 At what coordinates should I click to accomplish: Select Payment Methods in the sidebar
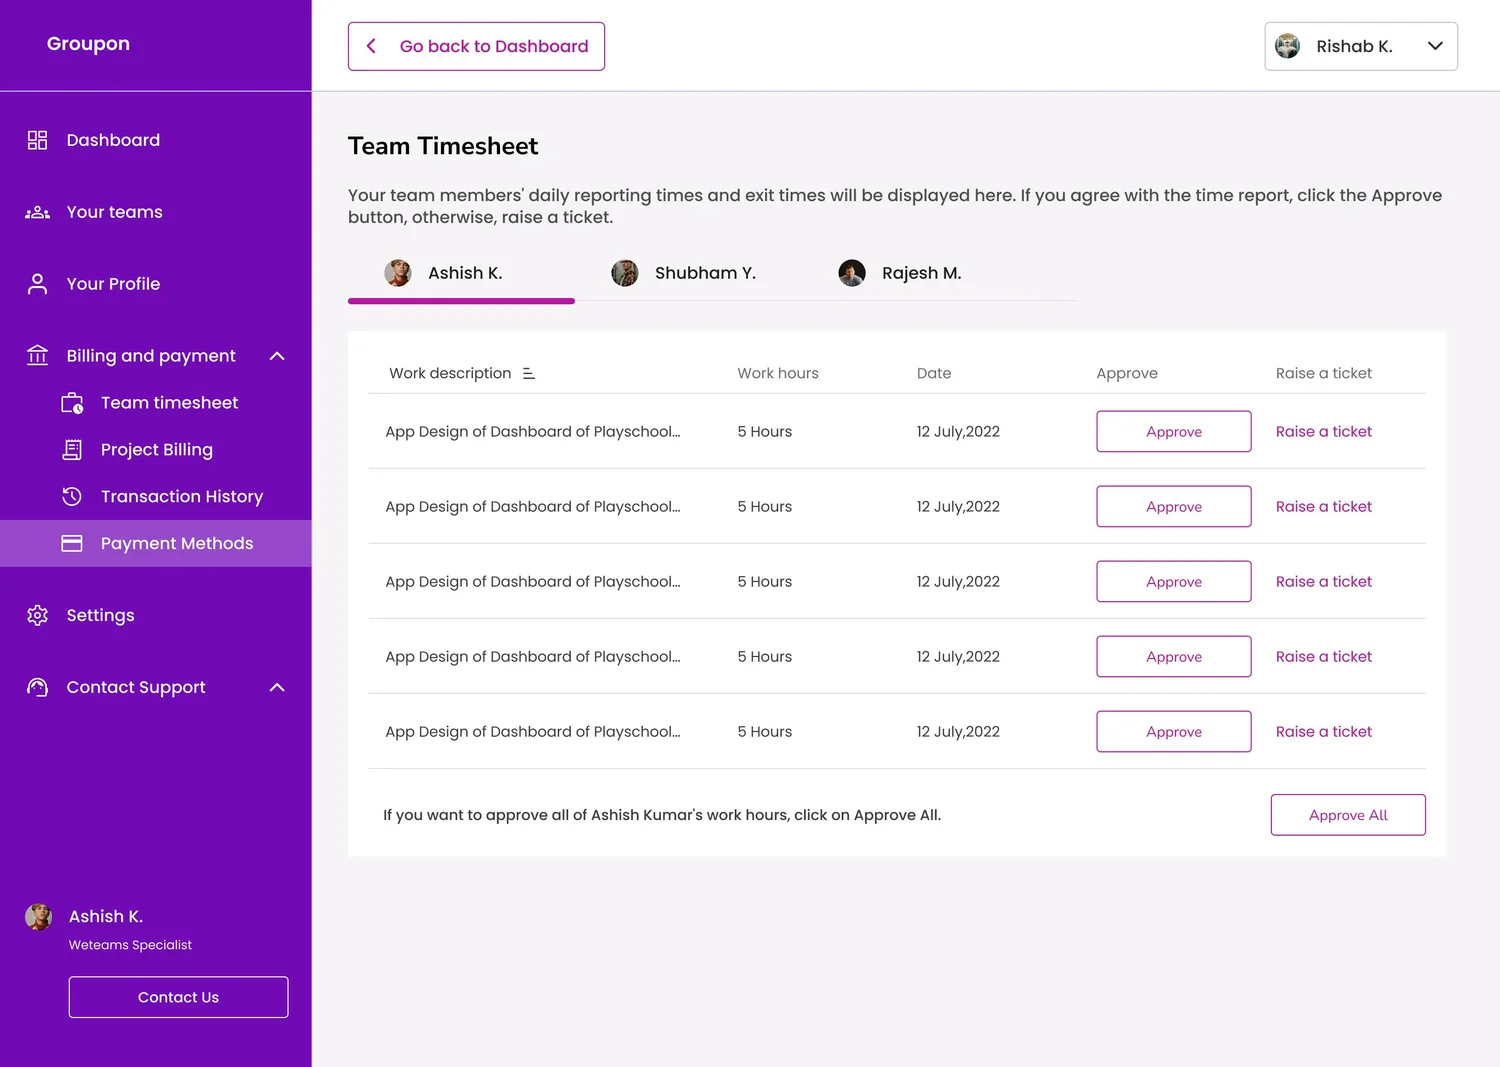coord(156,543)
